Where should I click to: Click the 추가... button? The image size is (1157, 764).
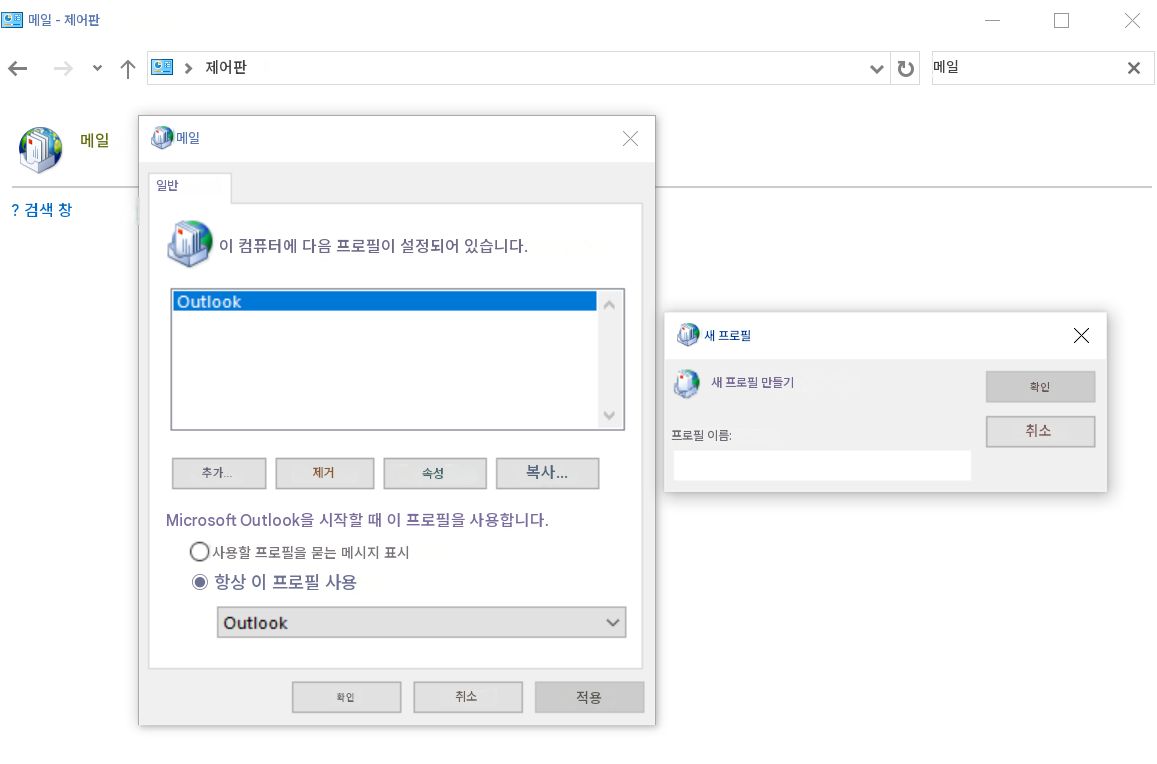(x=219, y=473)
